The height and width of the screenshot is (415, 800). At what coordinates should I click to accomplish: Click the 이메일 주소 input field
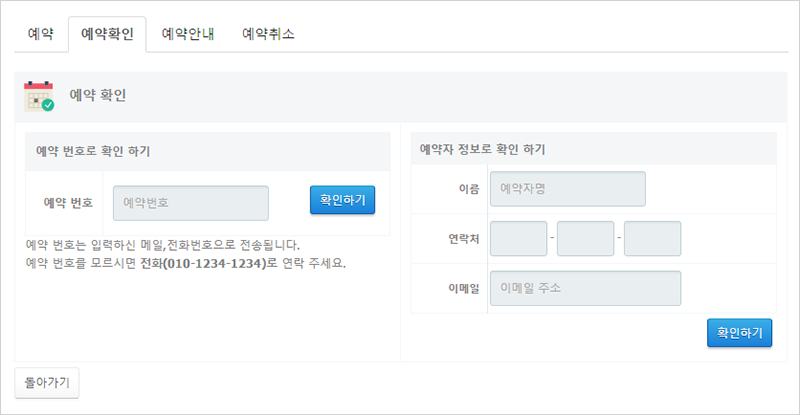(x=585, y=288)
